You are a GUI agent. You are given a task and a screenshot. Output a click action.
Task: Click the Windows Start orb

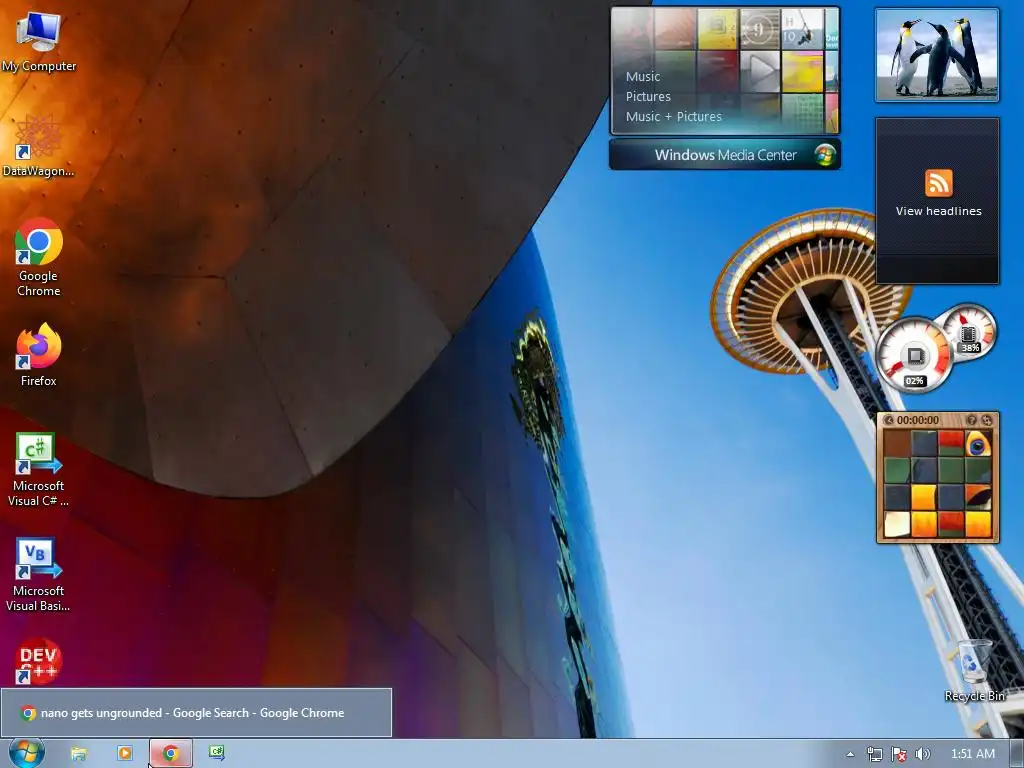[27, 753]
